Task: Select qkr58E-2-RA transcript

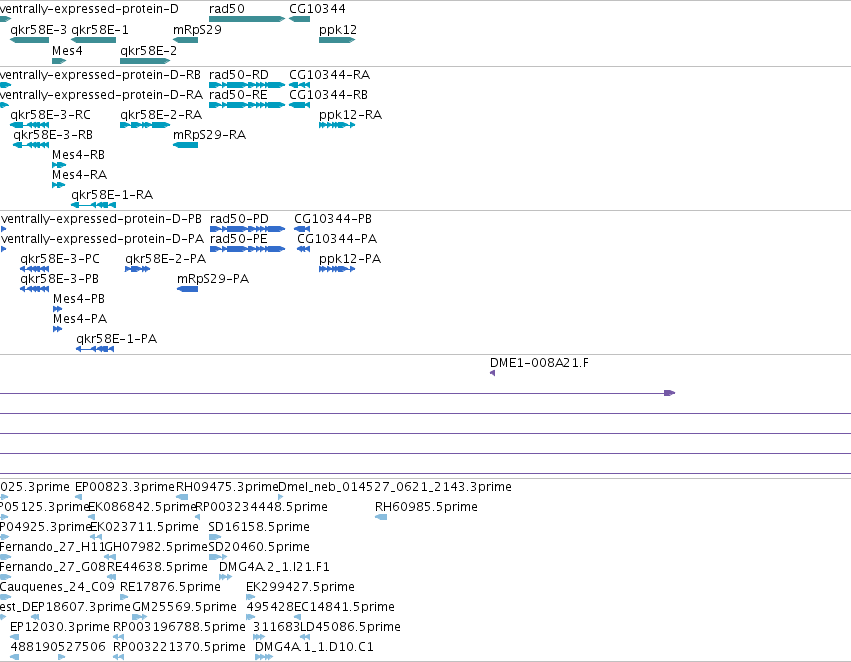Action: click(145, 125)
